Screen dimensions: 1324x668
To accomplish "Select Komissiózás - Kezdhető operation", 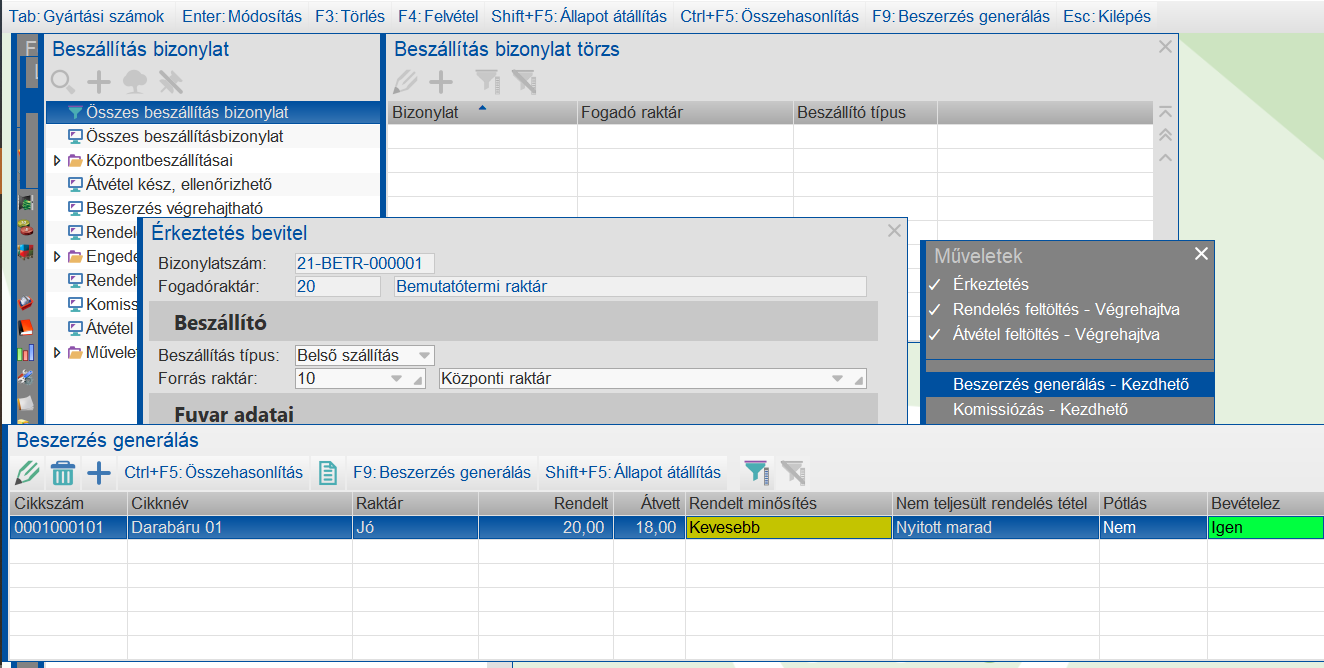I will (1070, 409).
